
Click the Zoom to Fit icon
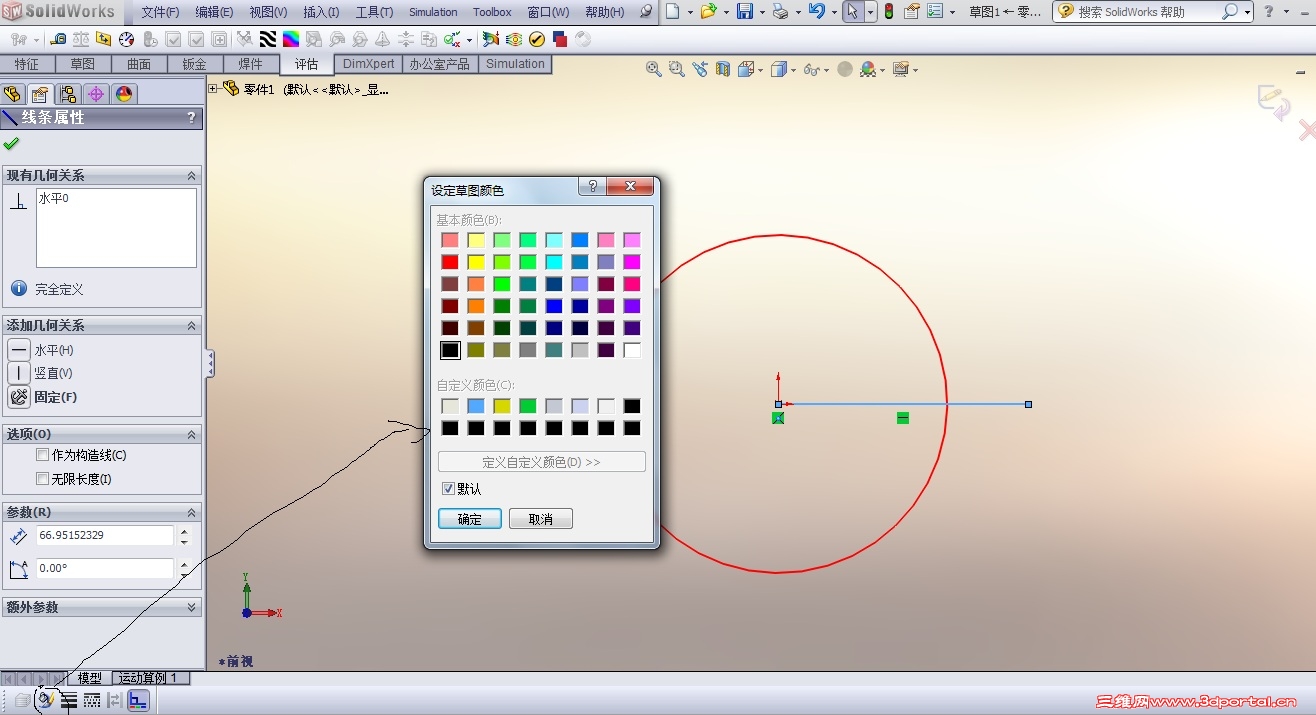pyautogui.click(x=654, y=69)
